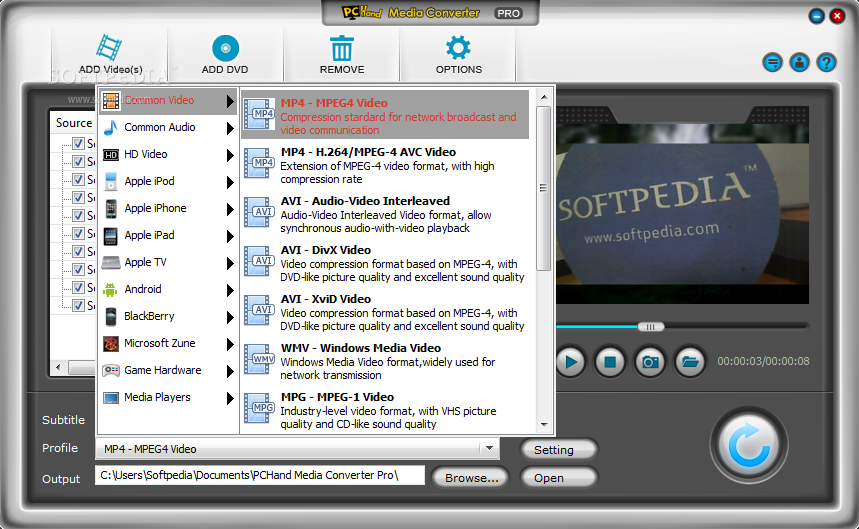859x529 pixels.
Task: Expand the BlackBerry submenu arrow
Action: [230, 317]
